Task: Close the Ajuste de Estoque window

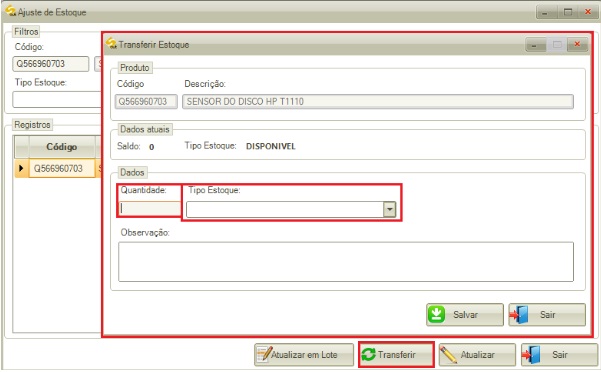Action: point(588,12)
